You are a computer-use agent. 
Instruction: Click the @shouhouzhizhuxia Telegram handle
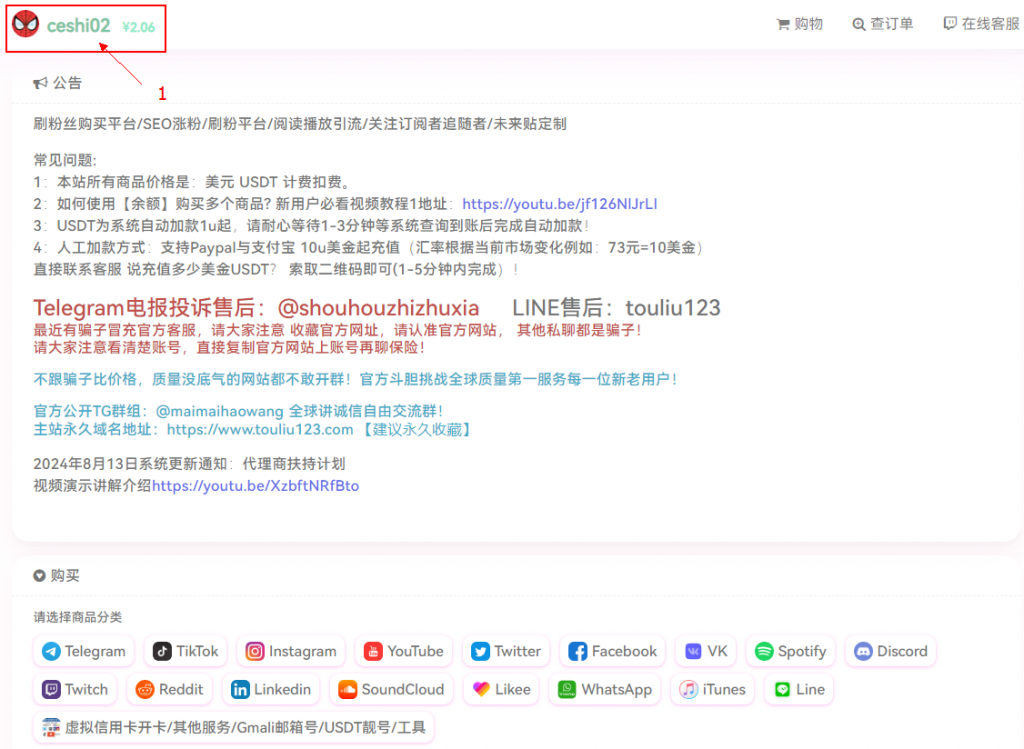pos(378,308)
